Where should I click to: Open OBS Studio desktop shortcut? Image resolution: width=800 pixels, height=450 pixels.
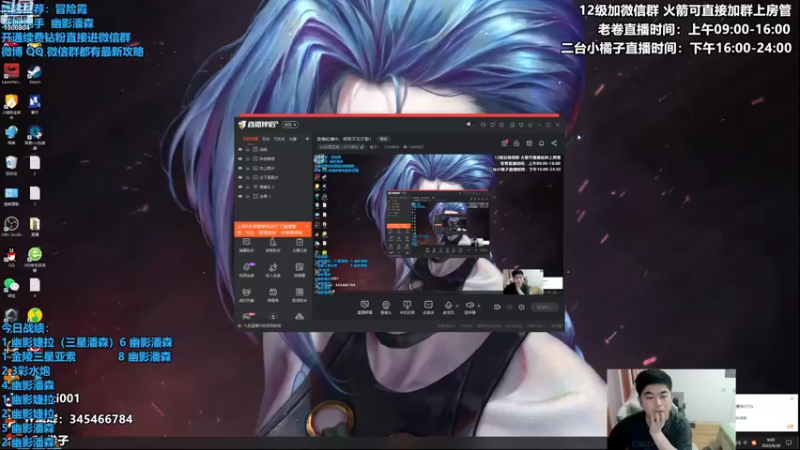(11, 227)
